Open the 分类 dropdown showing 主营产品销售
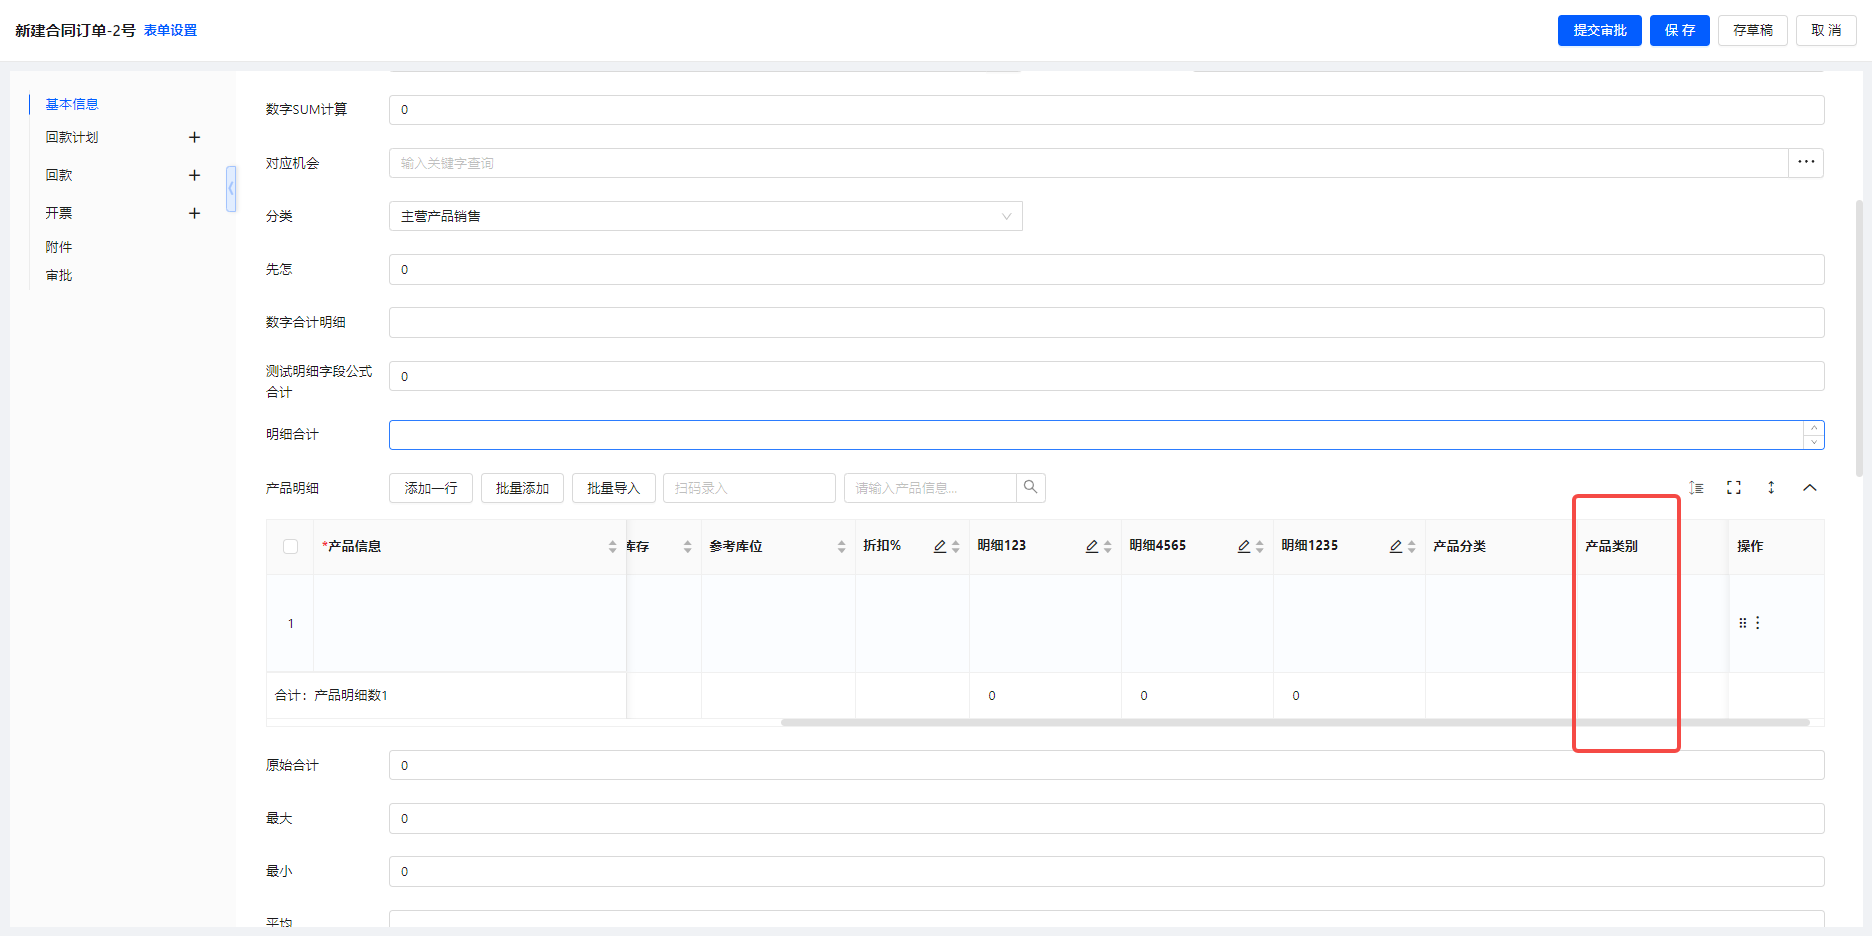Viewport: 1872px width, 936px height. tap(705, 216)
